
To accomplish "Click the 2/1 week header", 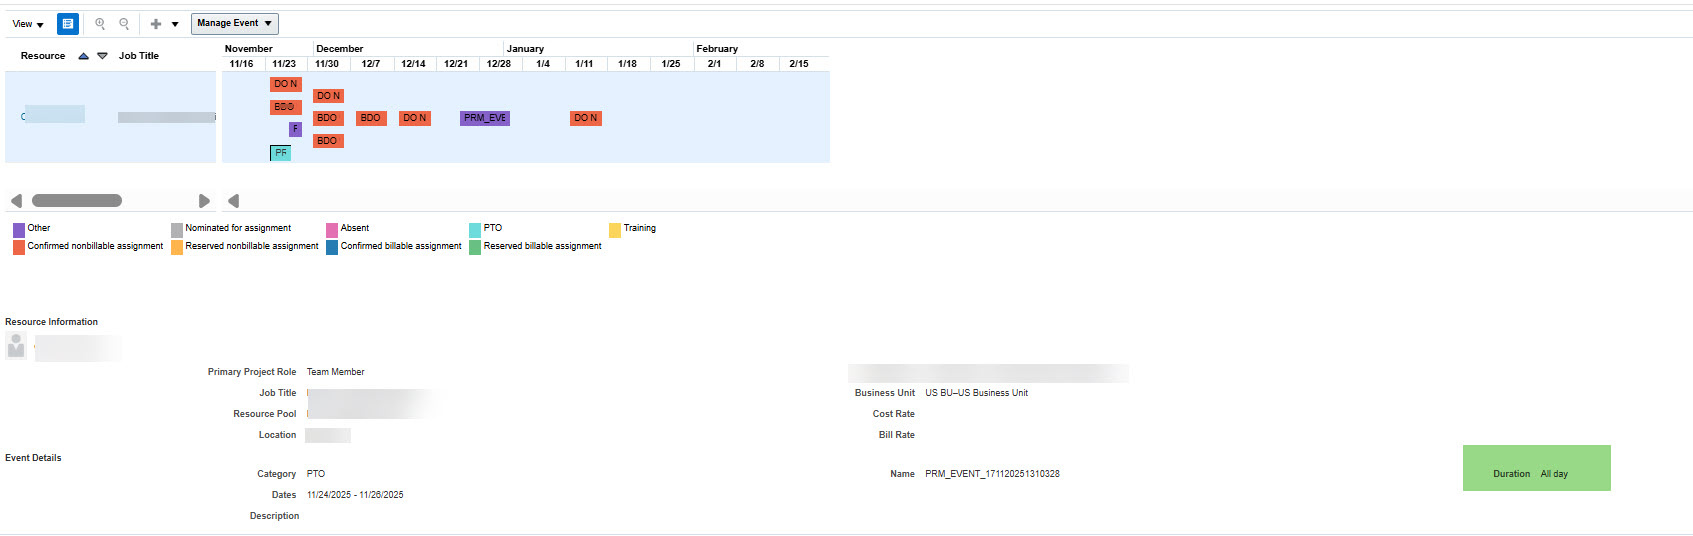I will [x=714, y=64].
